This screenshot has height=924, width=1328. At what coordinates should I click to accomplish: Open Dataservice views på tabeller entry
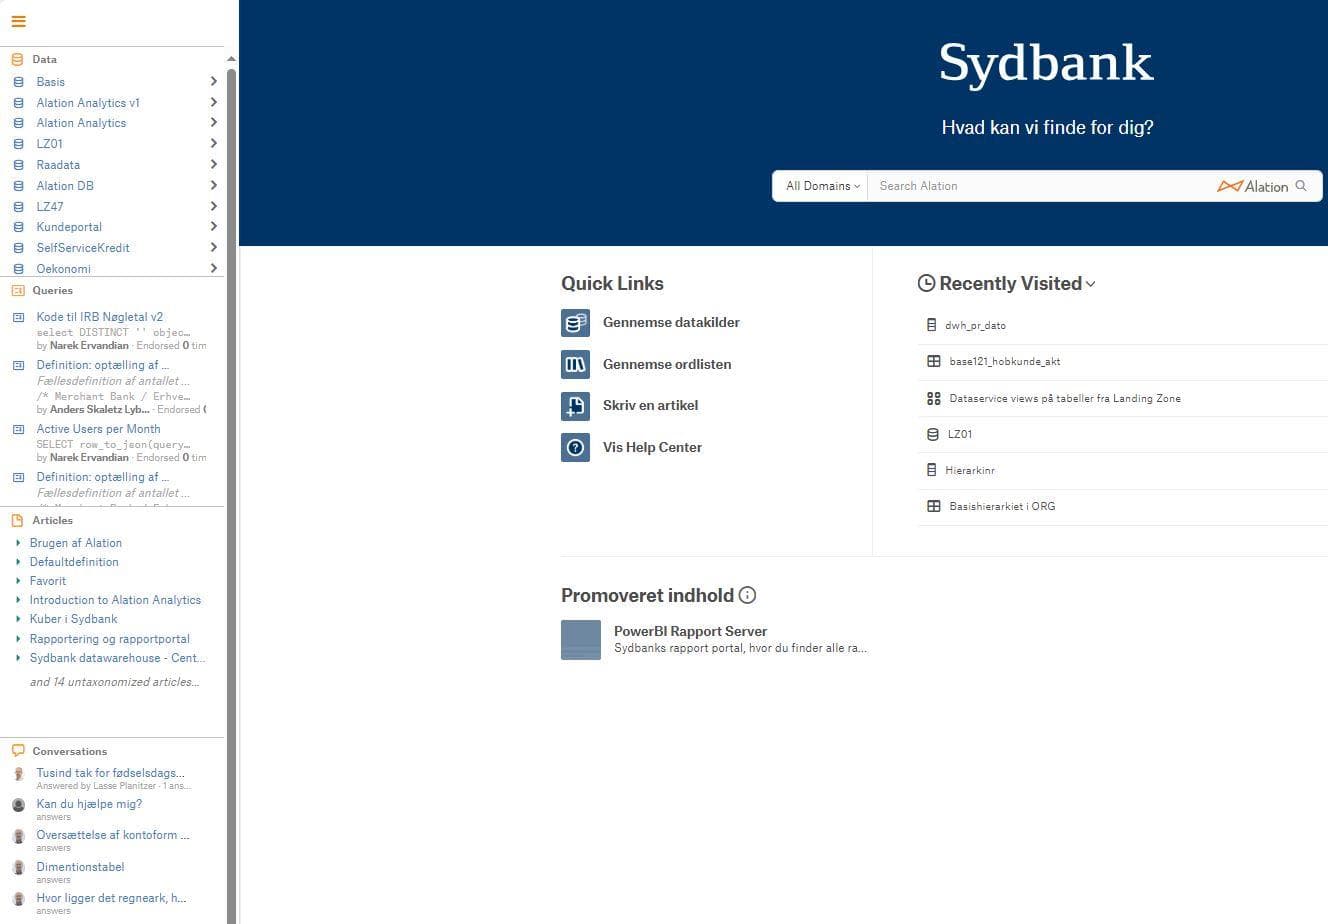[x=1065, y=398]
